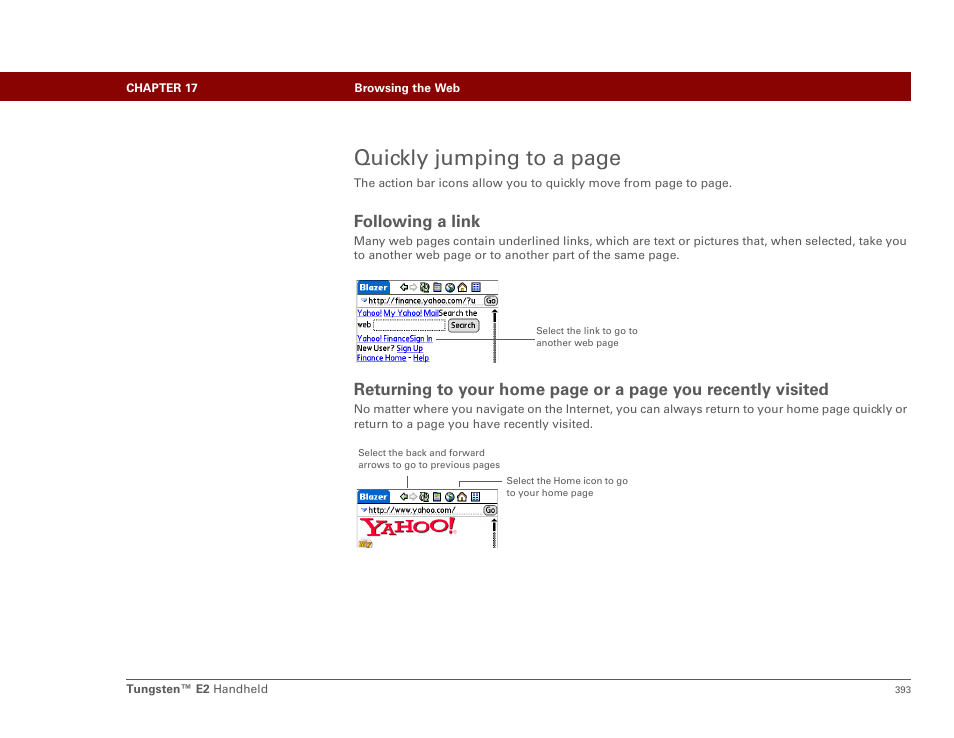Click Go button next to finance.yahoo.com address
Image resolution: width=954 pixels, height=738 pixels.
(x=491, y=301)
